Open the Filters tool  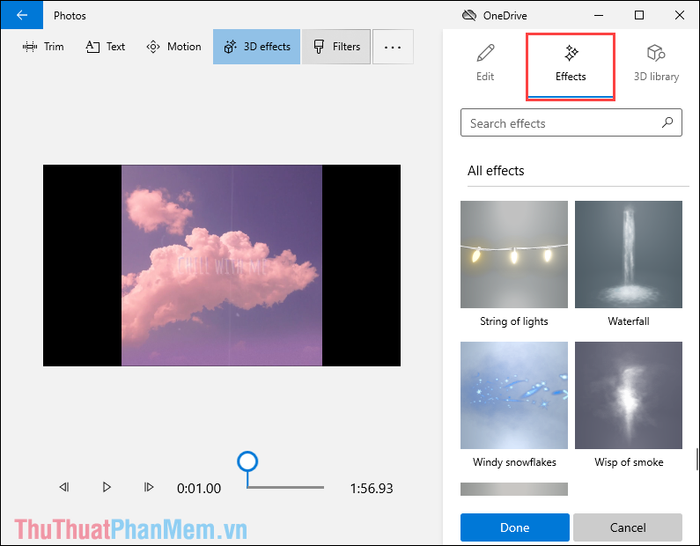coord(337,47)
